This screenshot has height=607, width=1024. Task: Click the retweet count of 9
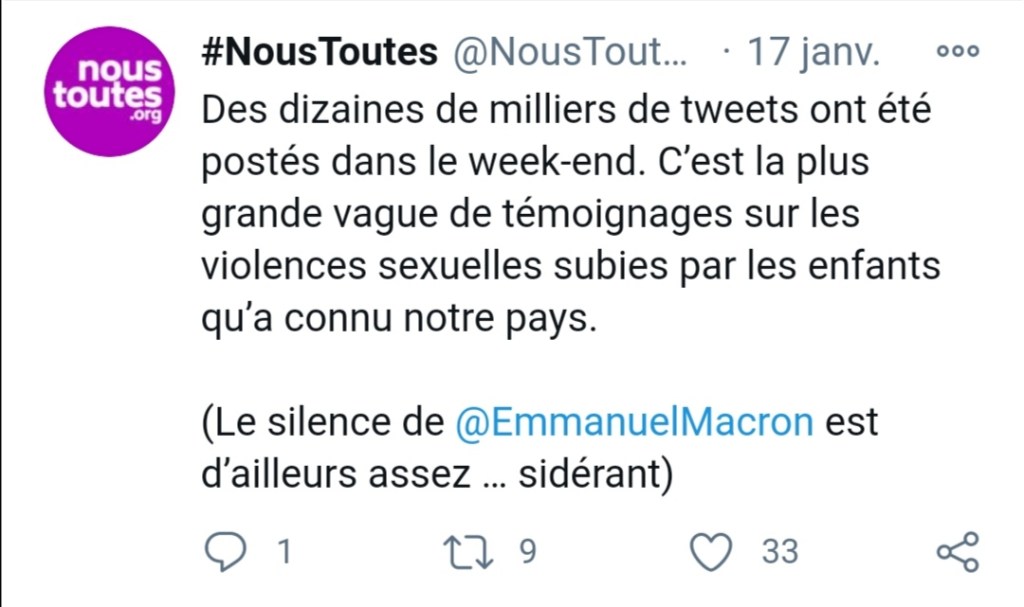pyautogui.click(x=528, y=551)
